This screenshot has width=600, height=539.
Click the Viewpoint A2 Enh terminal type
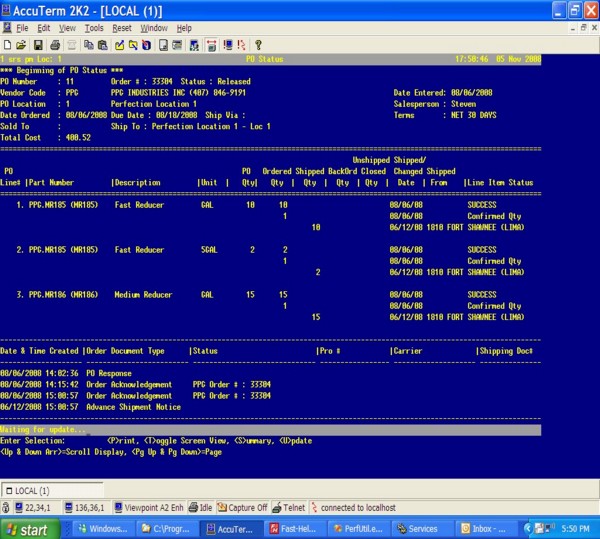click(x=149, y=508)
